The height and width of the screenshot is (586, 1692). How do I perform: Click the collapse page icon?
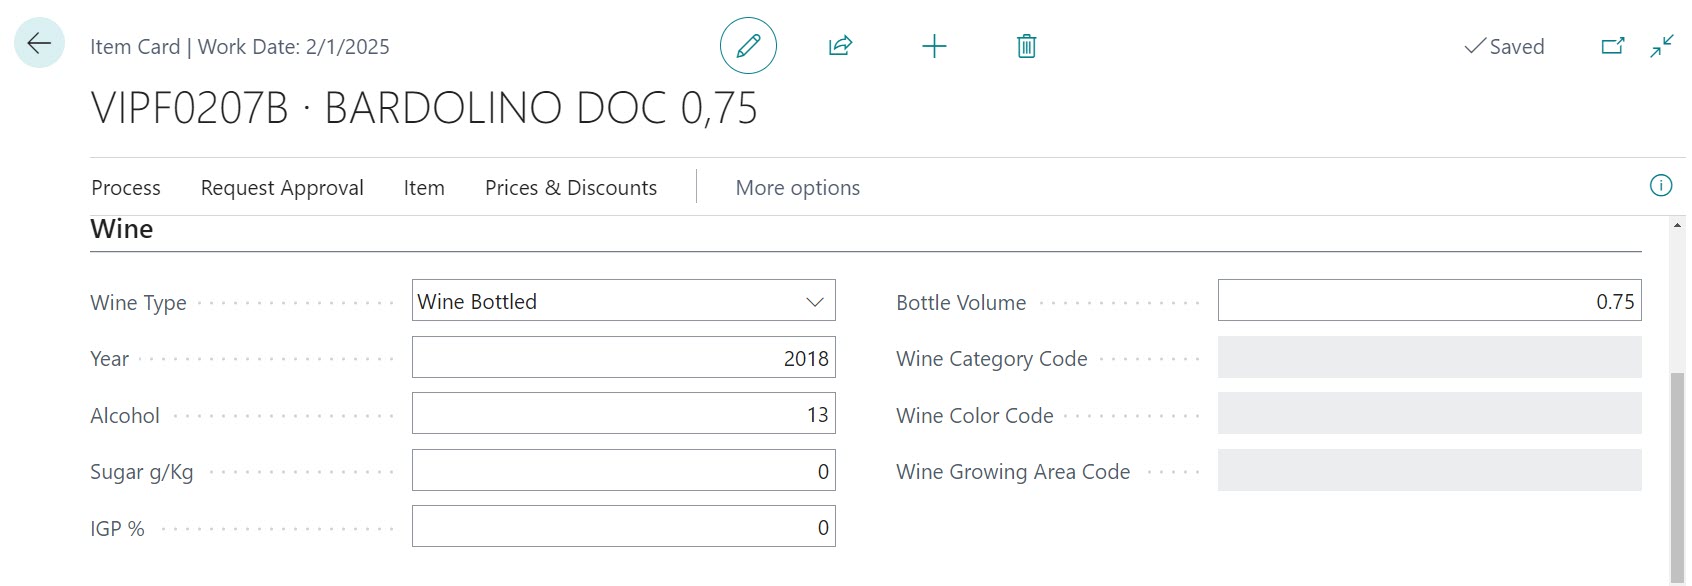[x=1662, y=46]
